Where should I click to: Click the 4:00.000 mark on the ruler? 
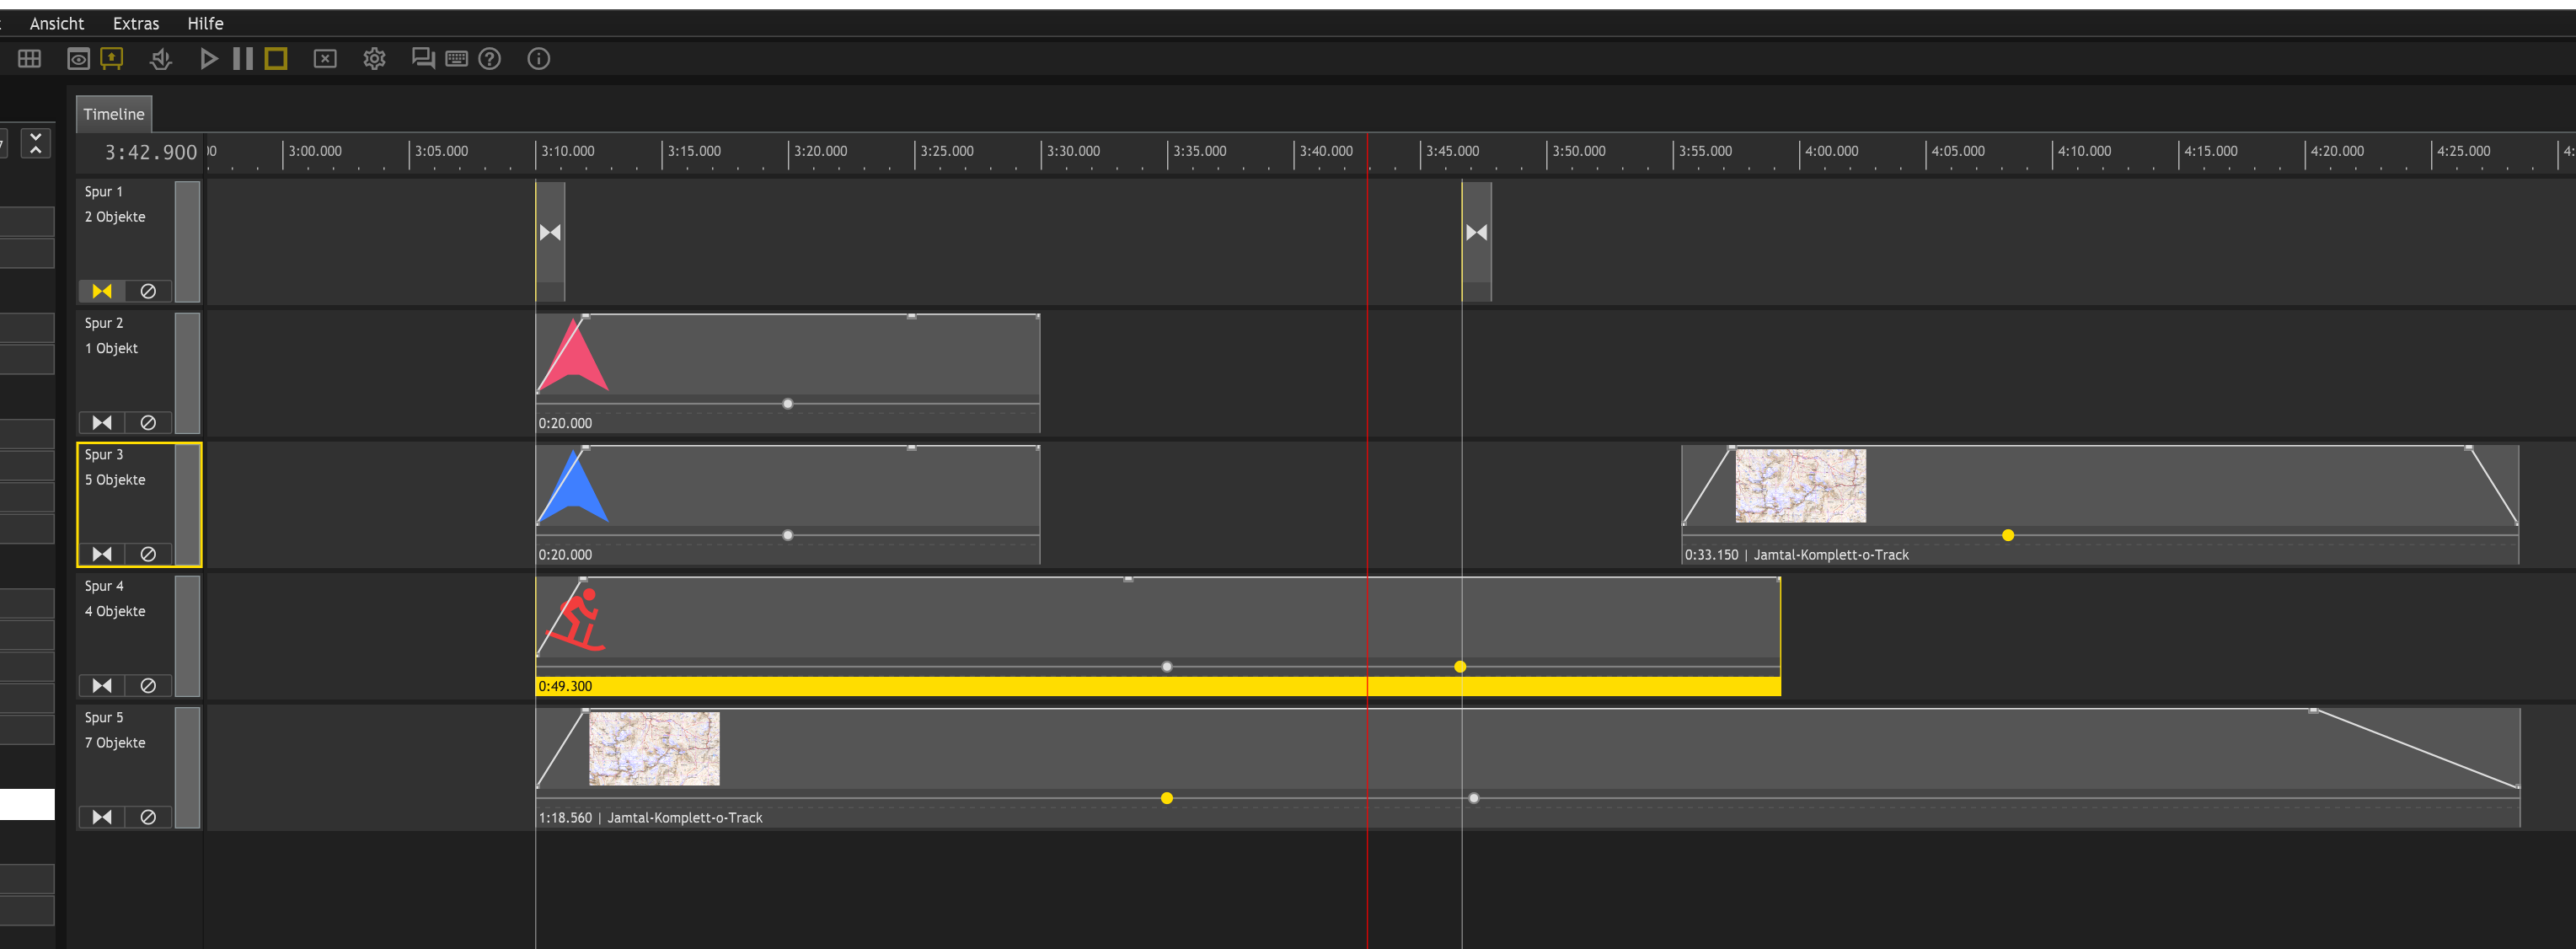[1831, 151]
